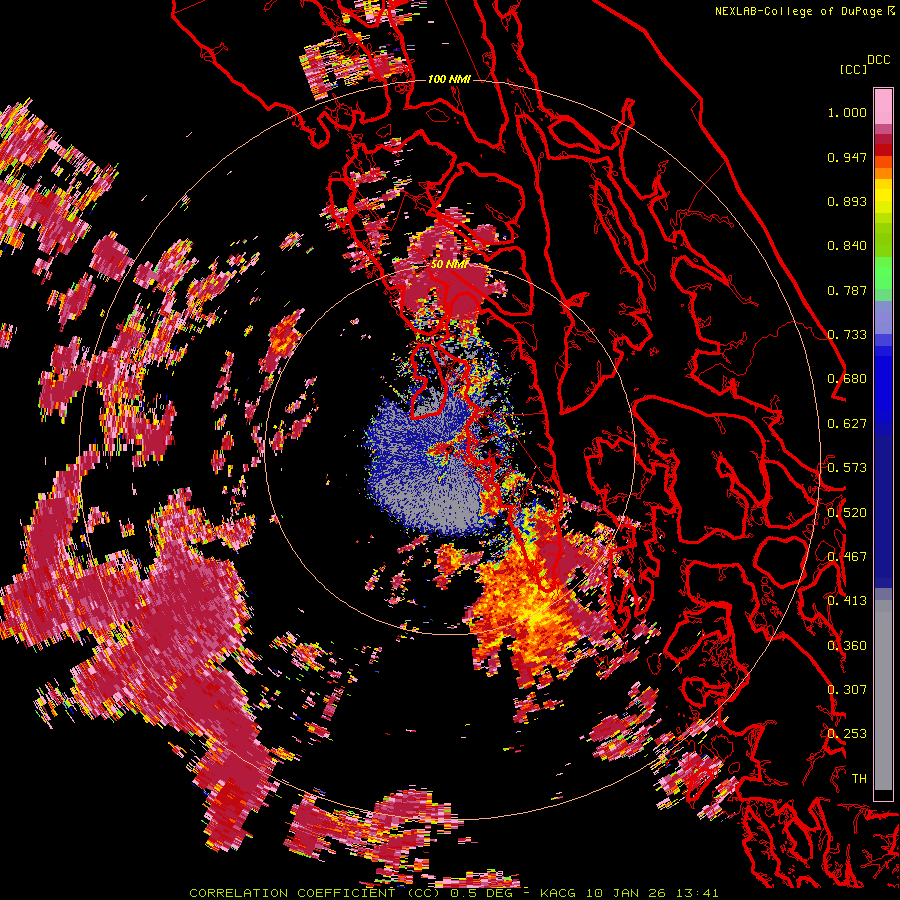900x900 pixels.
Task: Click the gray lower segment of the color bar
Action: pos(883,695)
